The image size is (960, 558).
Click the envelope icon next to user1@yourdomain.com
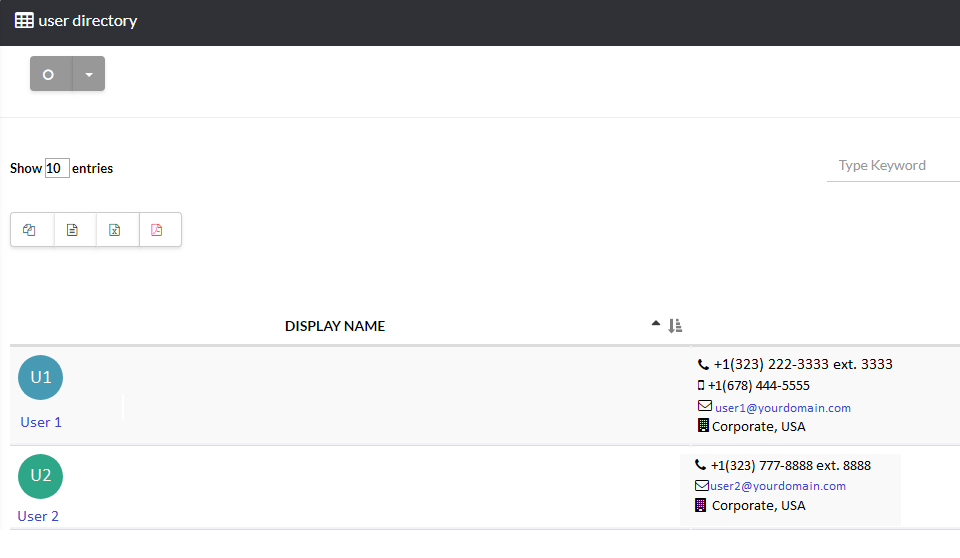tap(704, 407)
